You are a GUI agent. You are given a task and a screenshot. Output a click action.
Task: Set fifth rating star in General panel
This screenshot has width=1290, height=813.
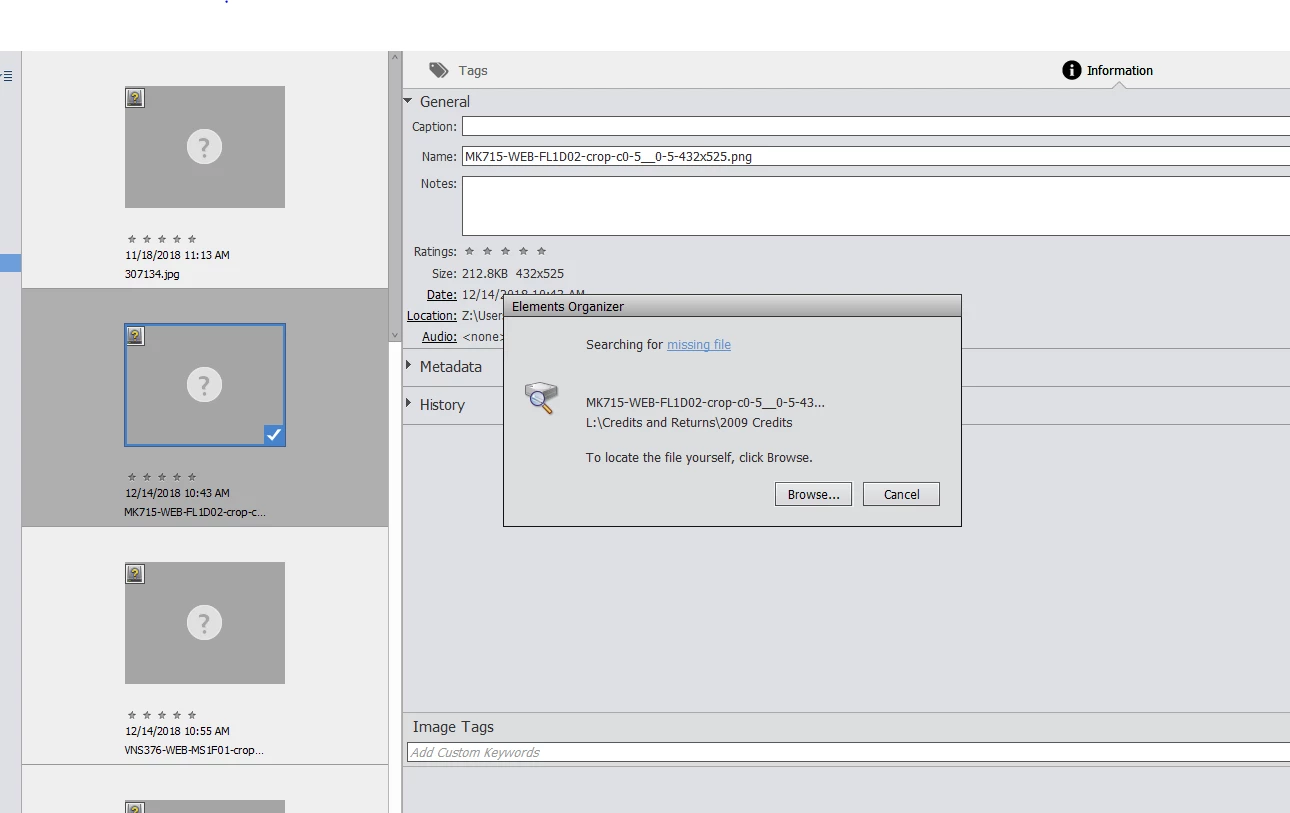tap(541, 251)
